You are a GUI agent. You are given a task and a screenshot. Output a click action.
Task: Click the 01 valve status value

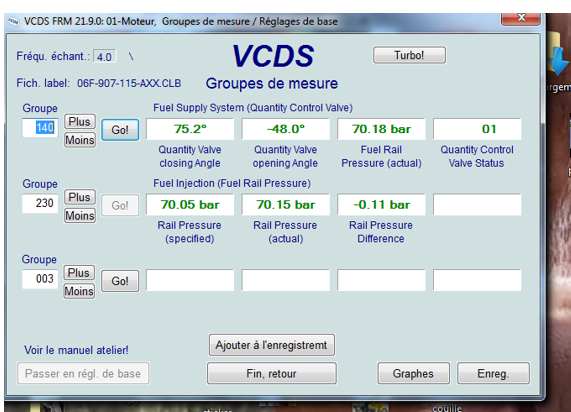[x=477, y=129]
